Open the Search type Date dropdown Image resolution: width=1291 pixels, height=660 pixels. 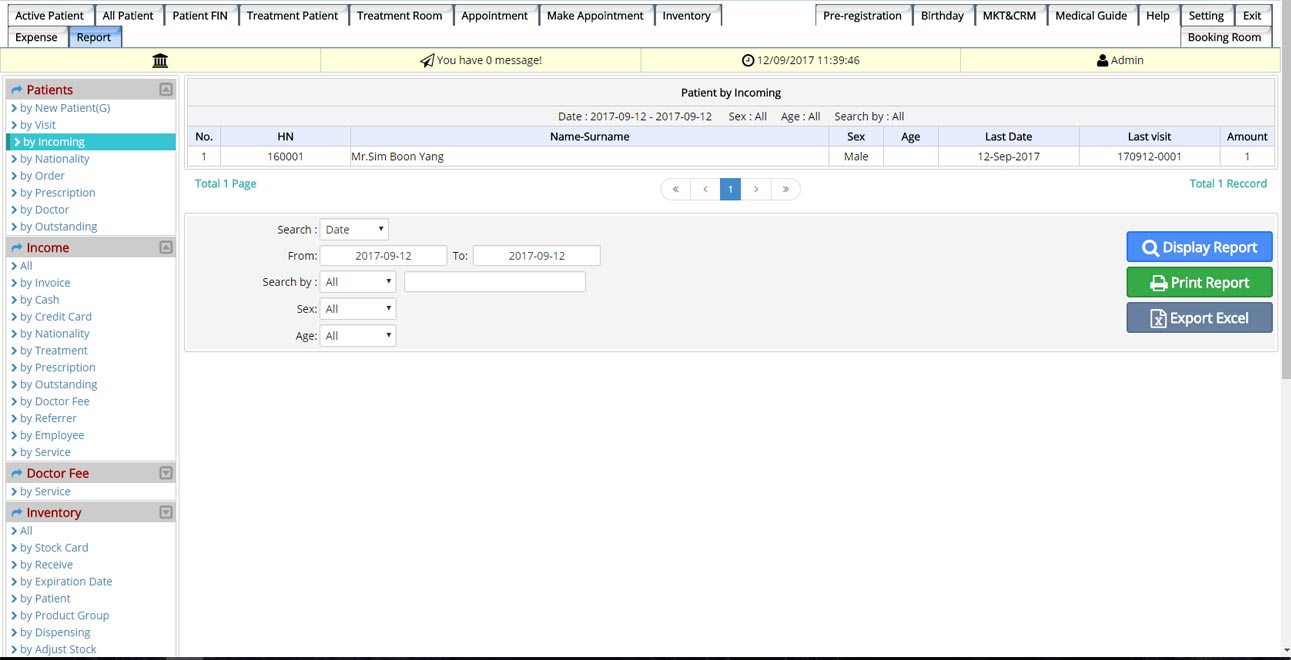coord(354,230)
